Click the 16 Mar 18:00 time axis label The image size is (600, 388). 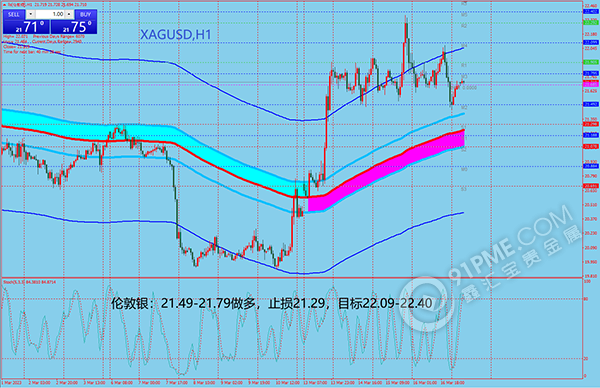pos(453,383)
